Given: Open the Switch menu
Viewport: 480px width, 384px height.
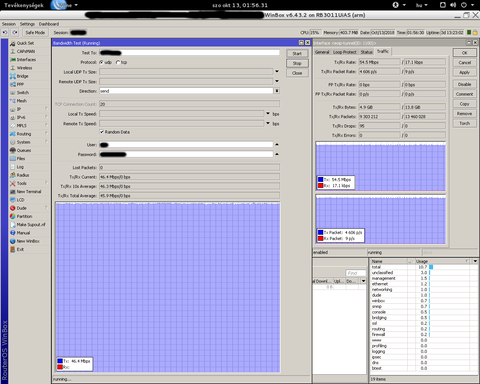Looking at the screenshot, I should (23, 93).
